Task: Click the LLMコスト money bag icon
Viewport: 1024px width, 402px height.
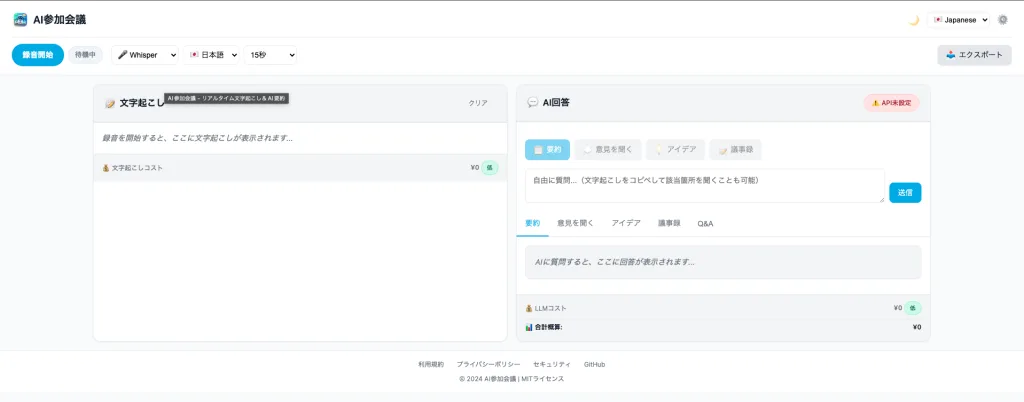Action: coord(529,308)
